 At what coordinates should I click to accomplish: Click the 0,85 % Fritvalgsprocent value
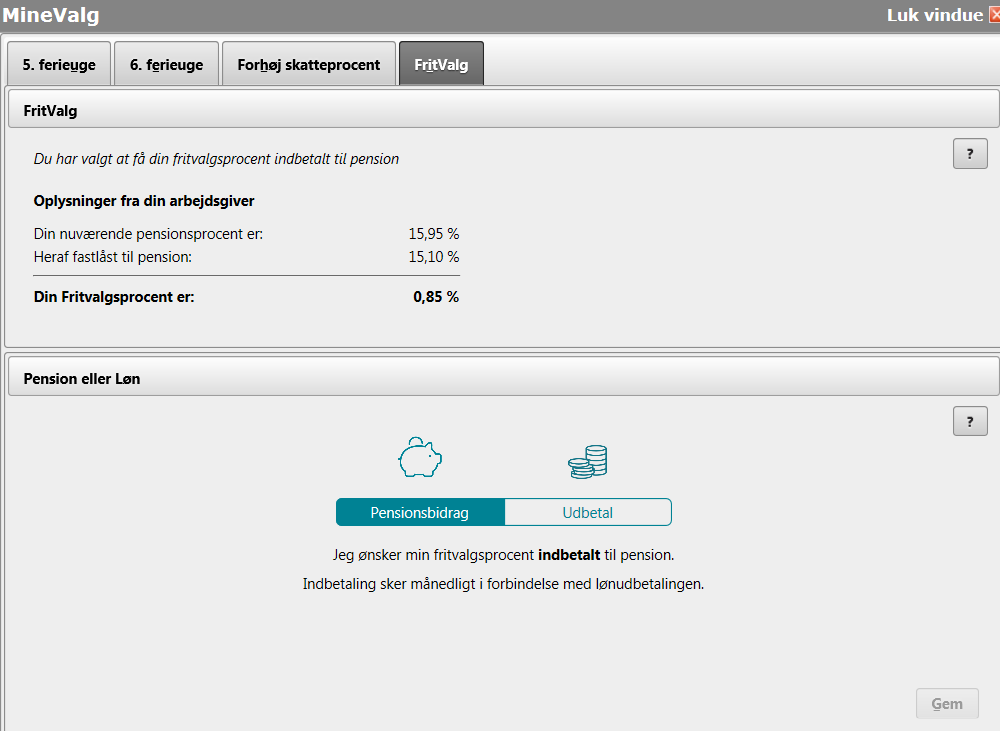pos(435,297)
